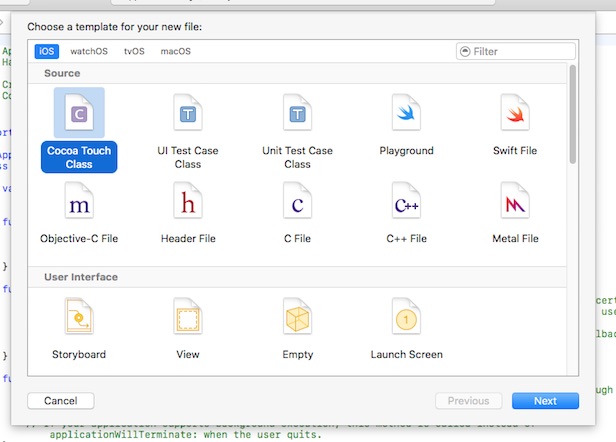Select the Storyboard template icon
Image resolution: width=616 pixels, height=442 pixels.
(x=79, y=316)
